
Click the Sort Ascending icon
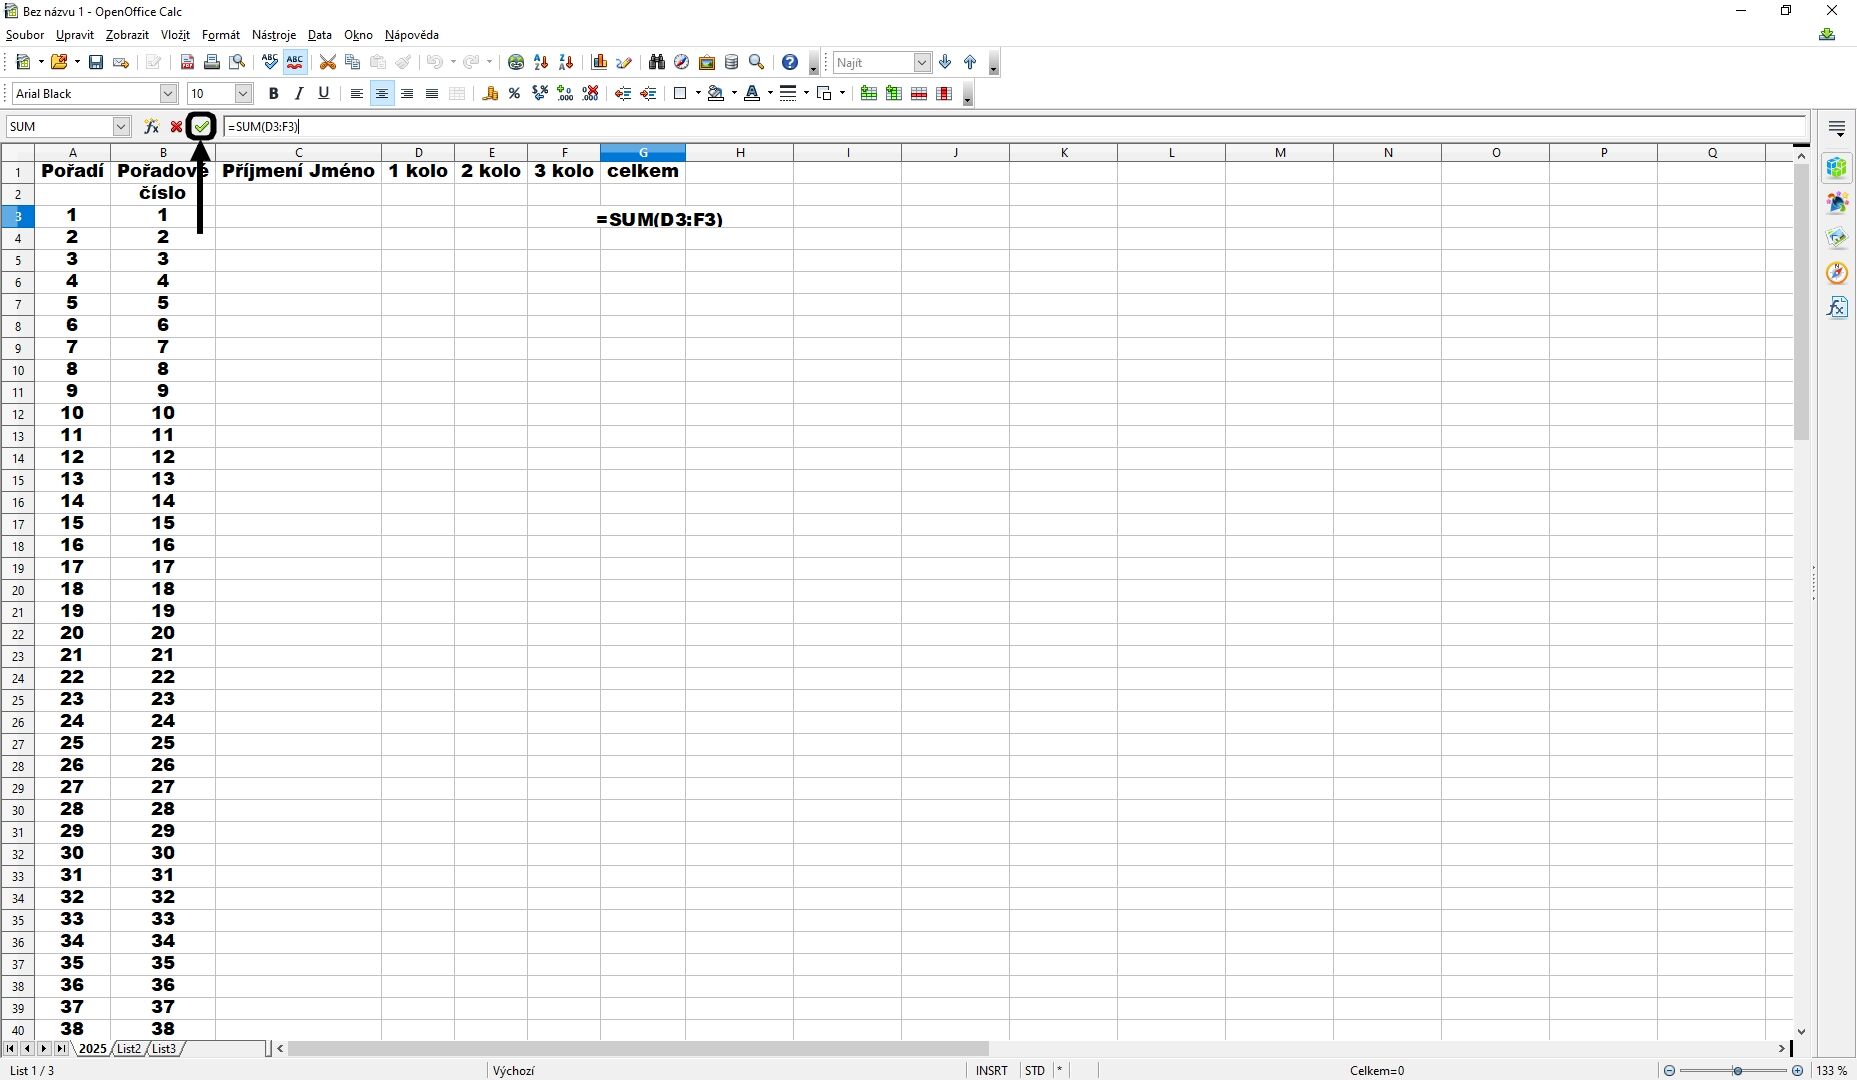point(541,62)
